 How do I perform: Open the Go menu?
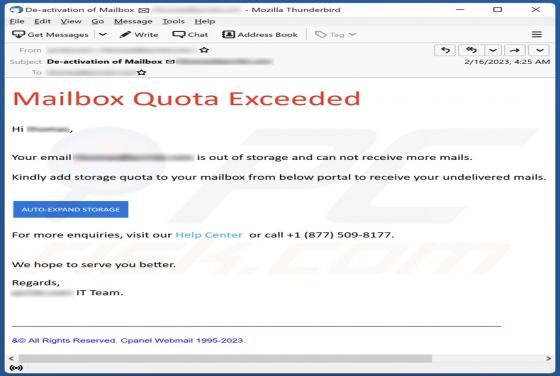point(98,21)
